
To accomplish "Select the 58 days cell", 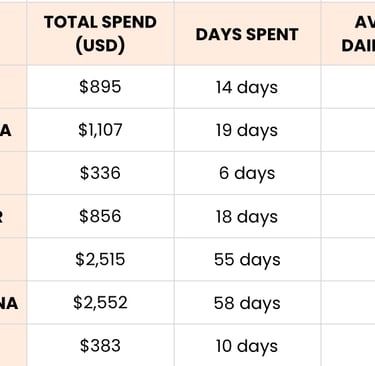I will coord(247,302).
